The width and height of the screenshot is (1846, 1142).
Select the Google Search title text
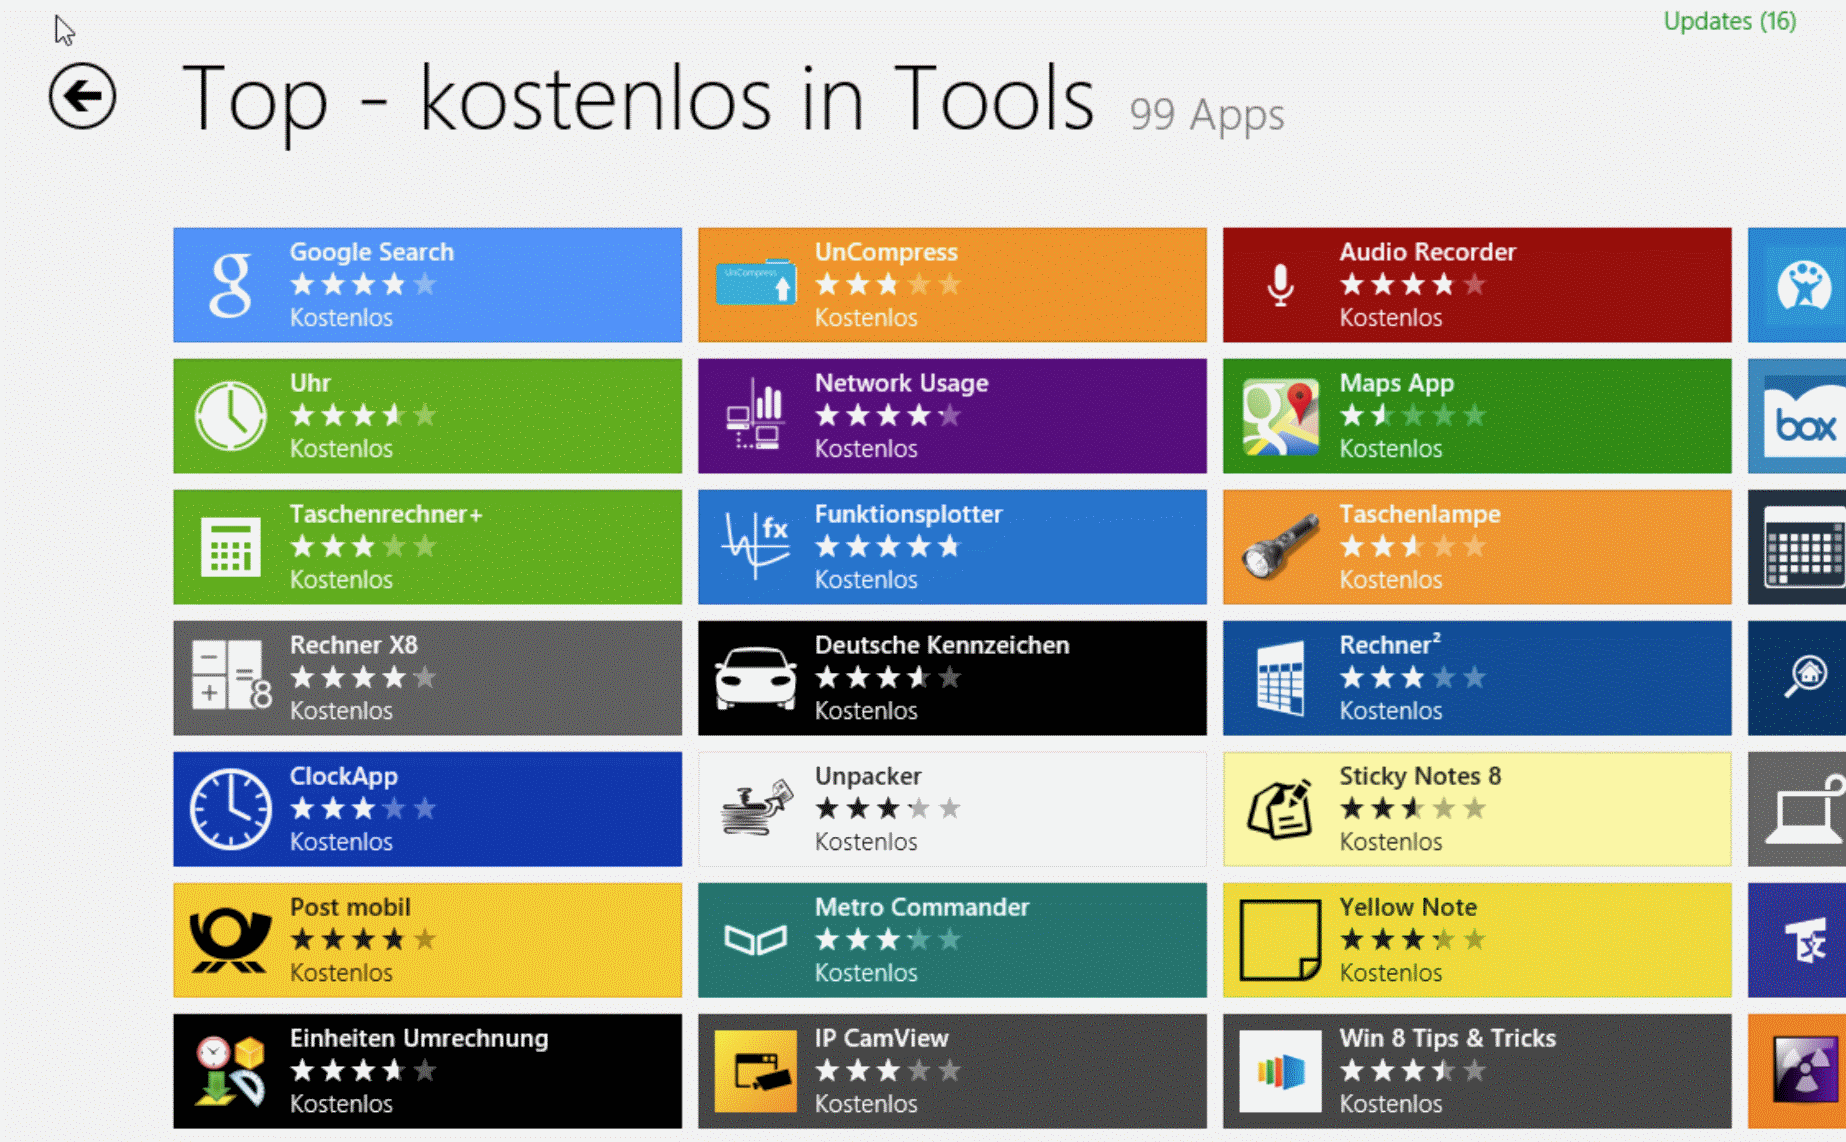point(371,252)
